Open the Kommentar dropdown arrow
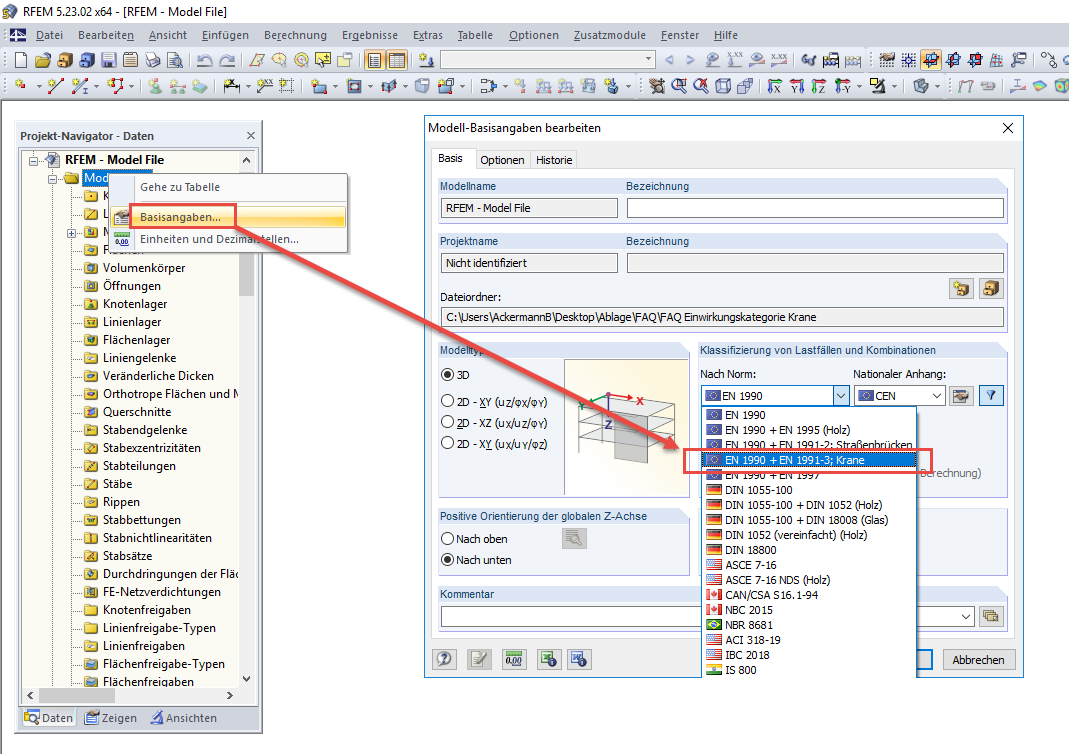 (966, 616)
